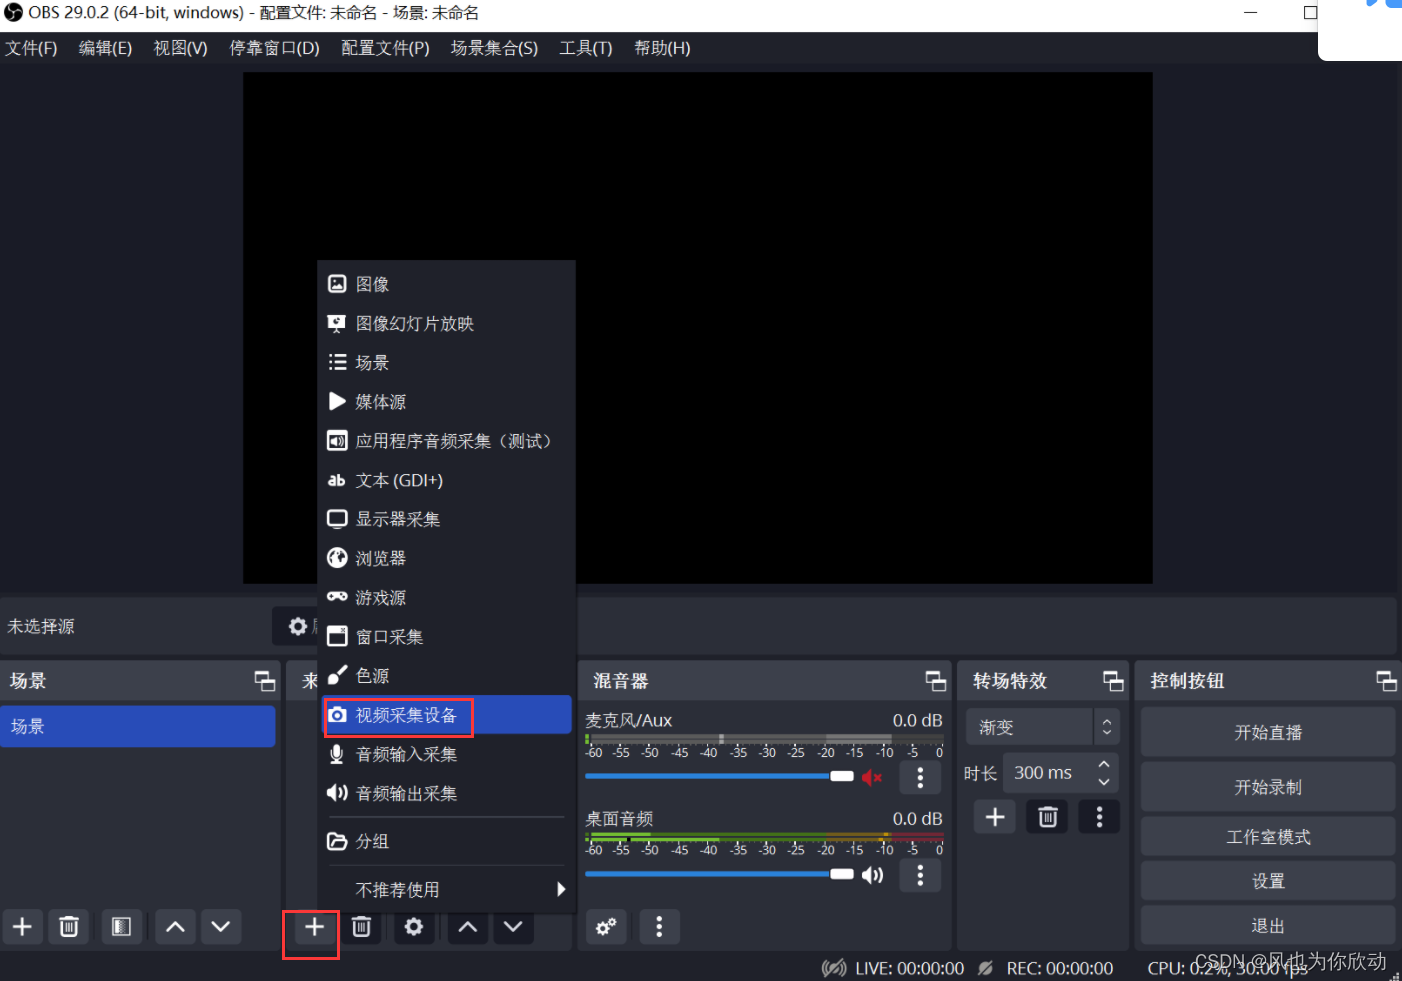Undock the 混音器 panel
Image resolution: width=1402 pixels, height=981 pixels.
[x=936, y=681]
